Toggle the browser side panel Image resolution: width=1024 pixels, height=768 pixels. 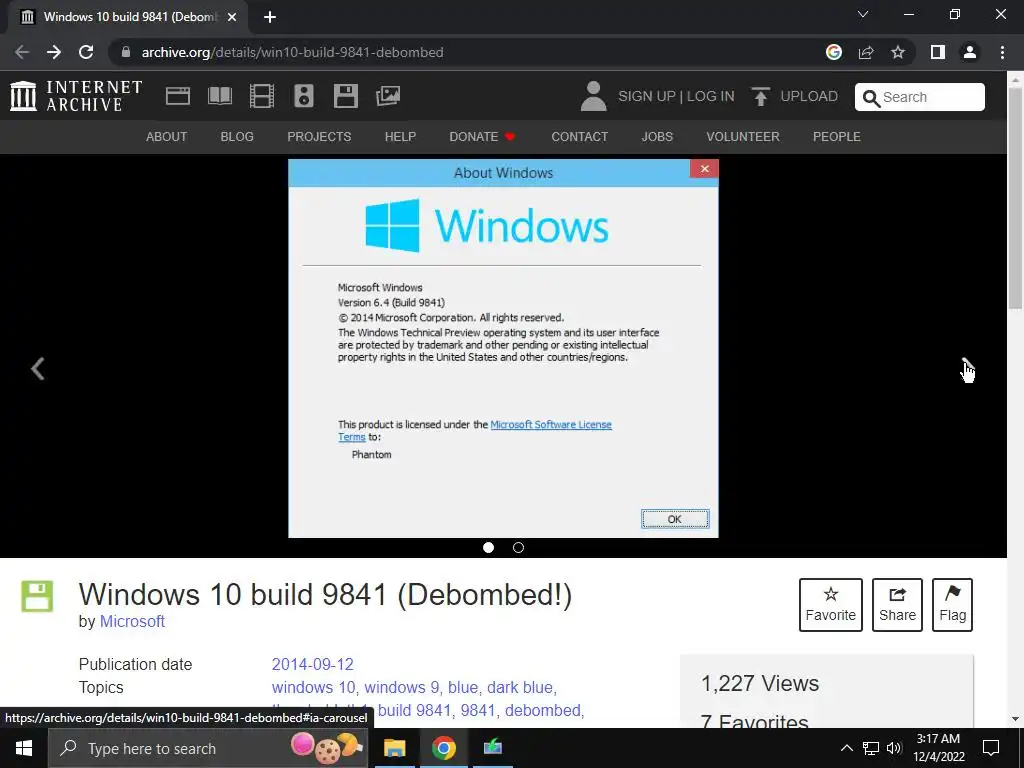point(938,52)
